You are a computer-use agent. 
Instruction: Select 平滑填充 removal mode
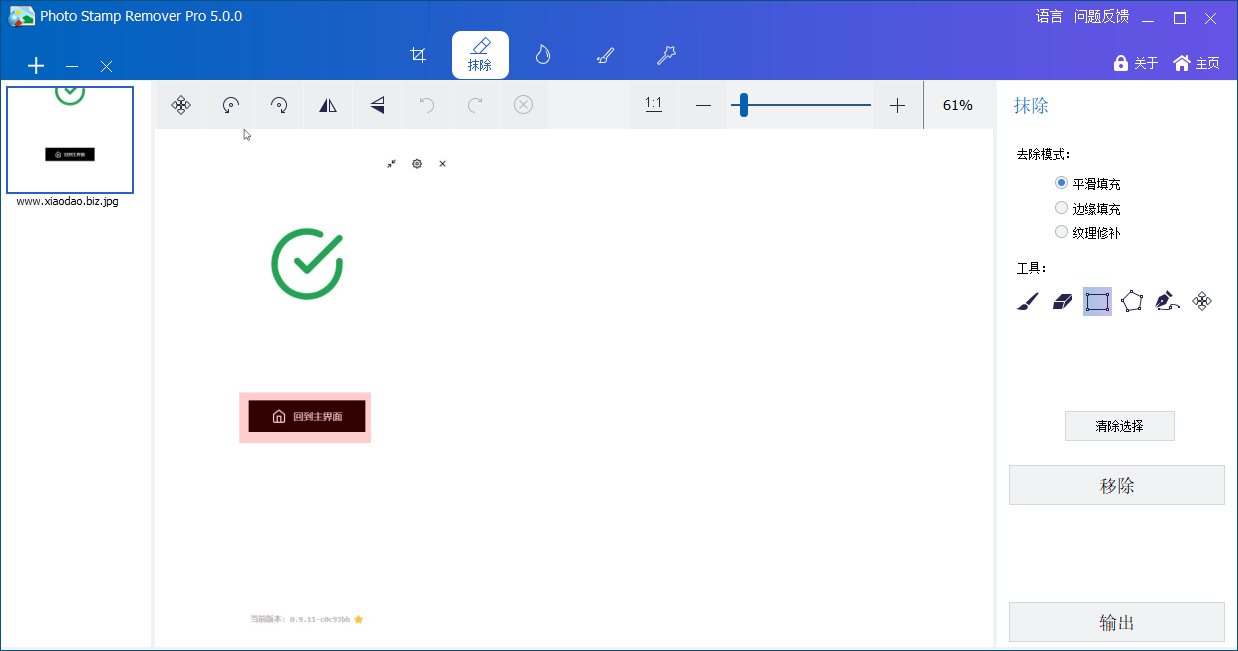pyautogui.click(x=1062, y=183)
